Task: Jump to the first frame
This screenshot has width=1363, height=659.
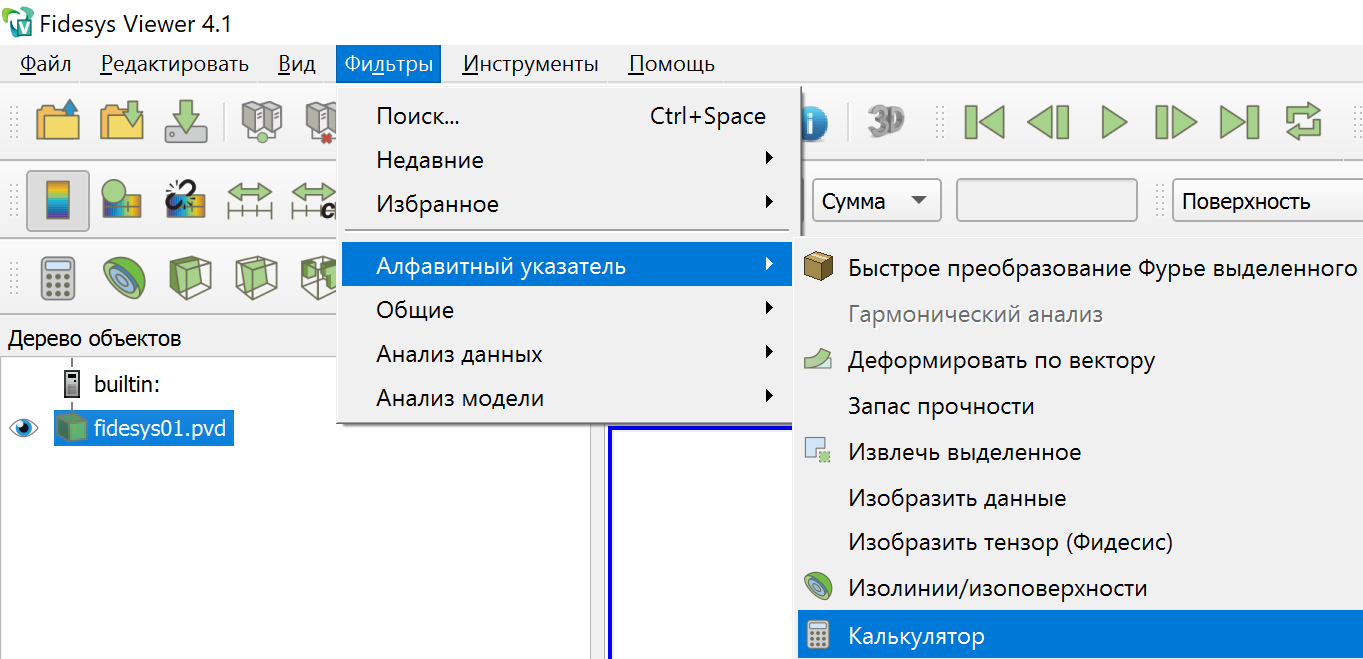Action: (984, 122)
